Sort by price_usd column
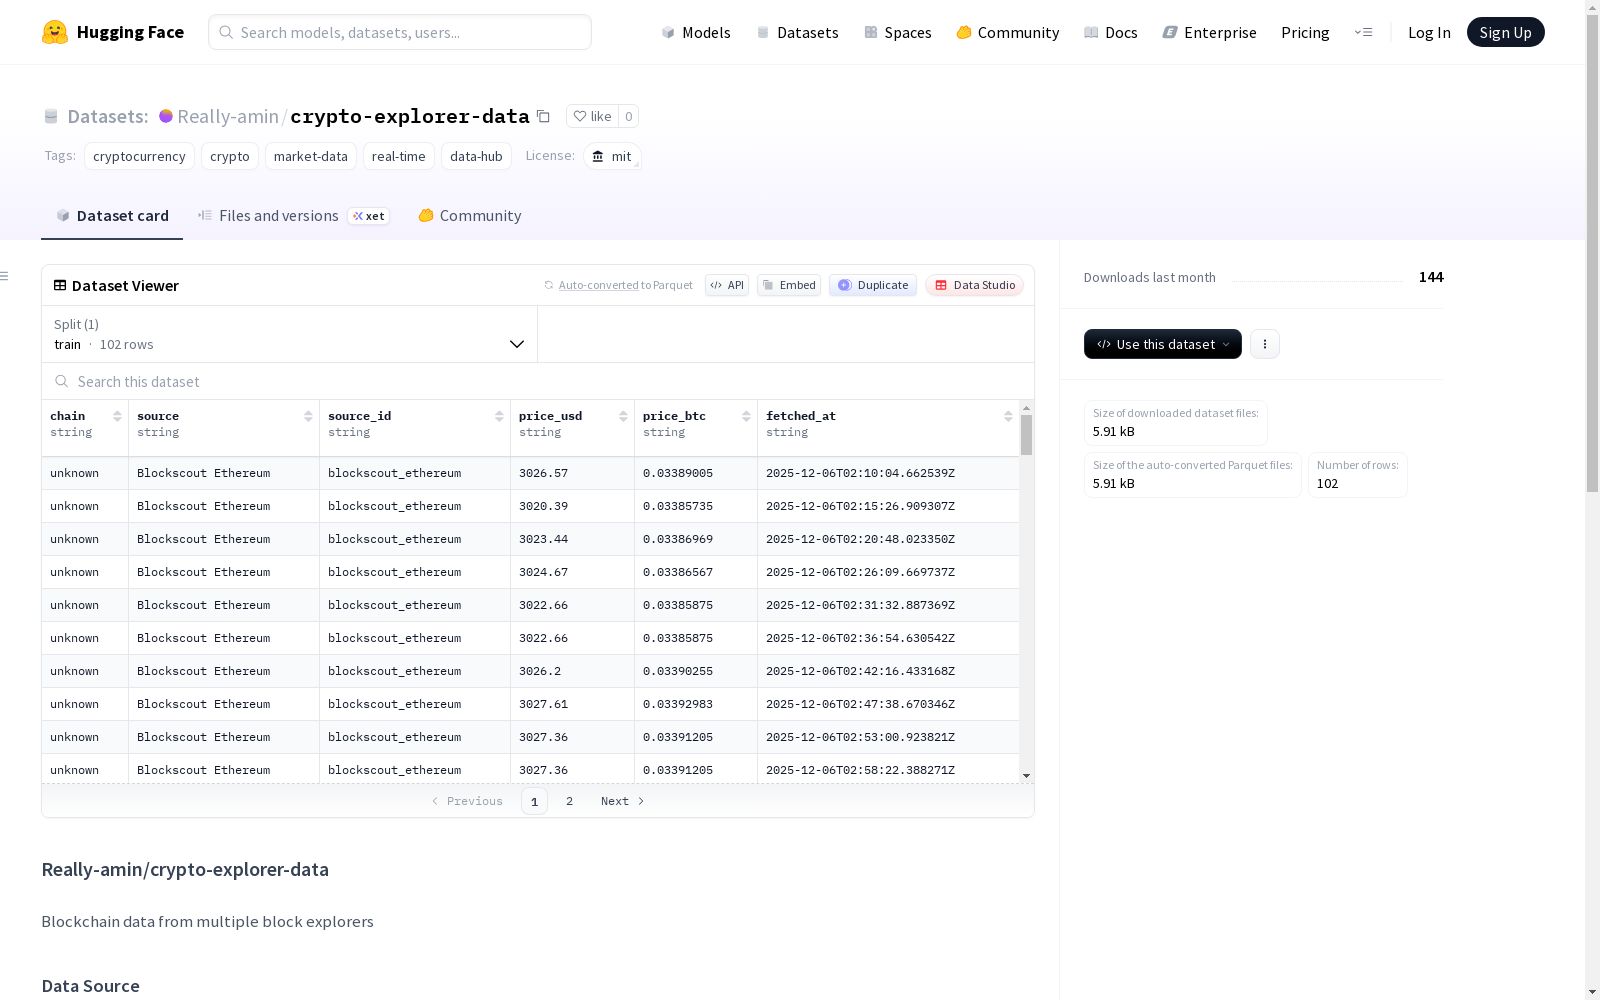 pos(623,416)
